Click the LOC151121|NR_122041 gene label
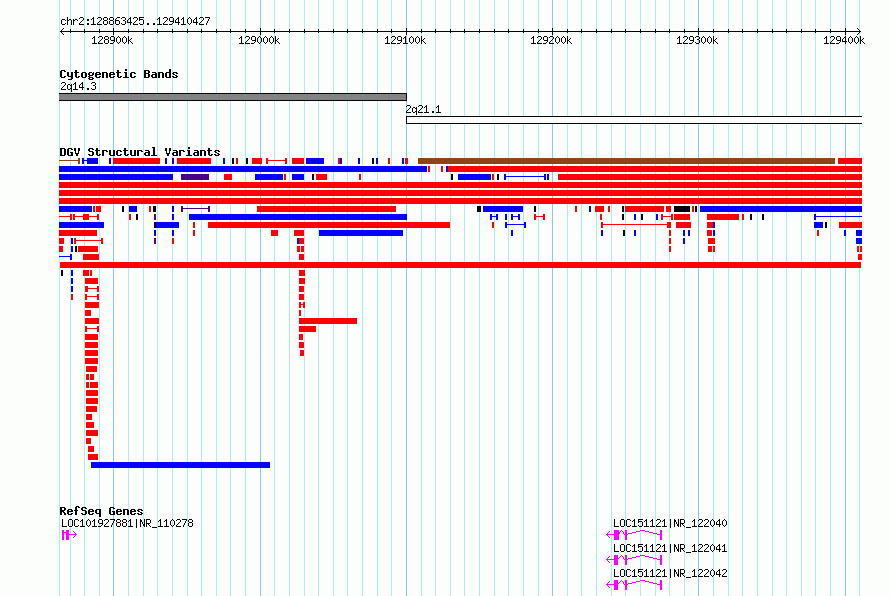 (x=670, y=548)
